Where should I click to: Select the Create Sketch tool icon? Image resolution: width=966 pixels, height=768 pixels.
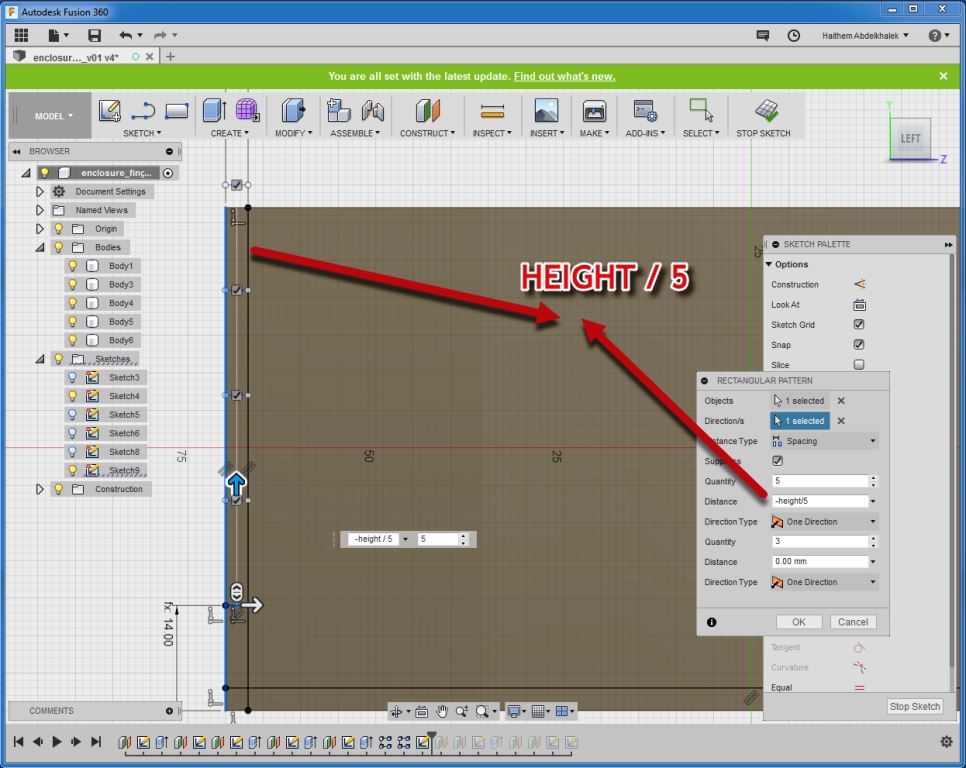click(110, 111)
